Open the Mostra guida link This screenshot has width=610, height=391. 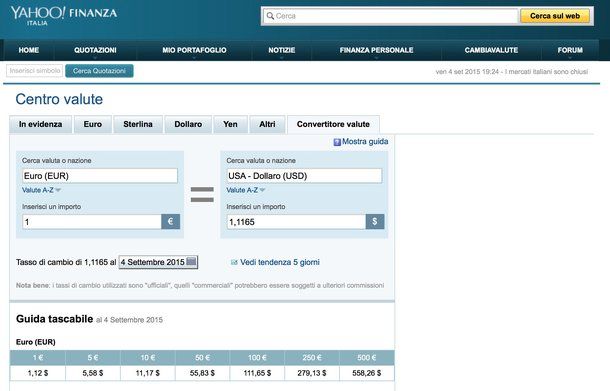[x=365, y=142]
